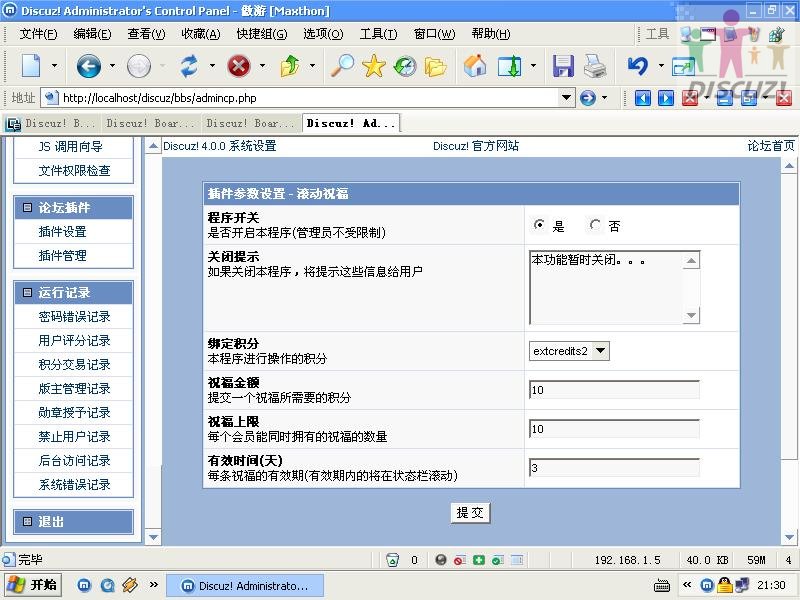Image resolution: width=800 pixels, height=600 pixels.
Task: Open favorites with the star icon
Action: pos(374,66)
